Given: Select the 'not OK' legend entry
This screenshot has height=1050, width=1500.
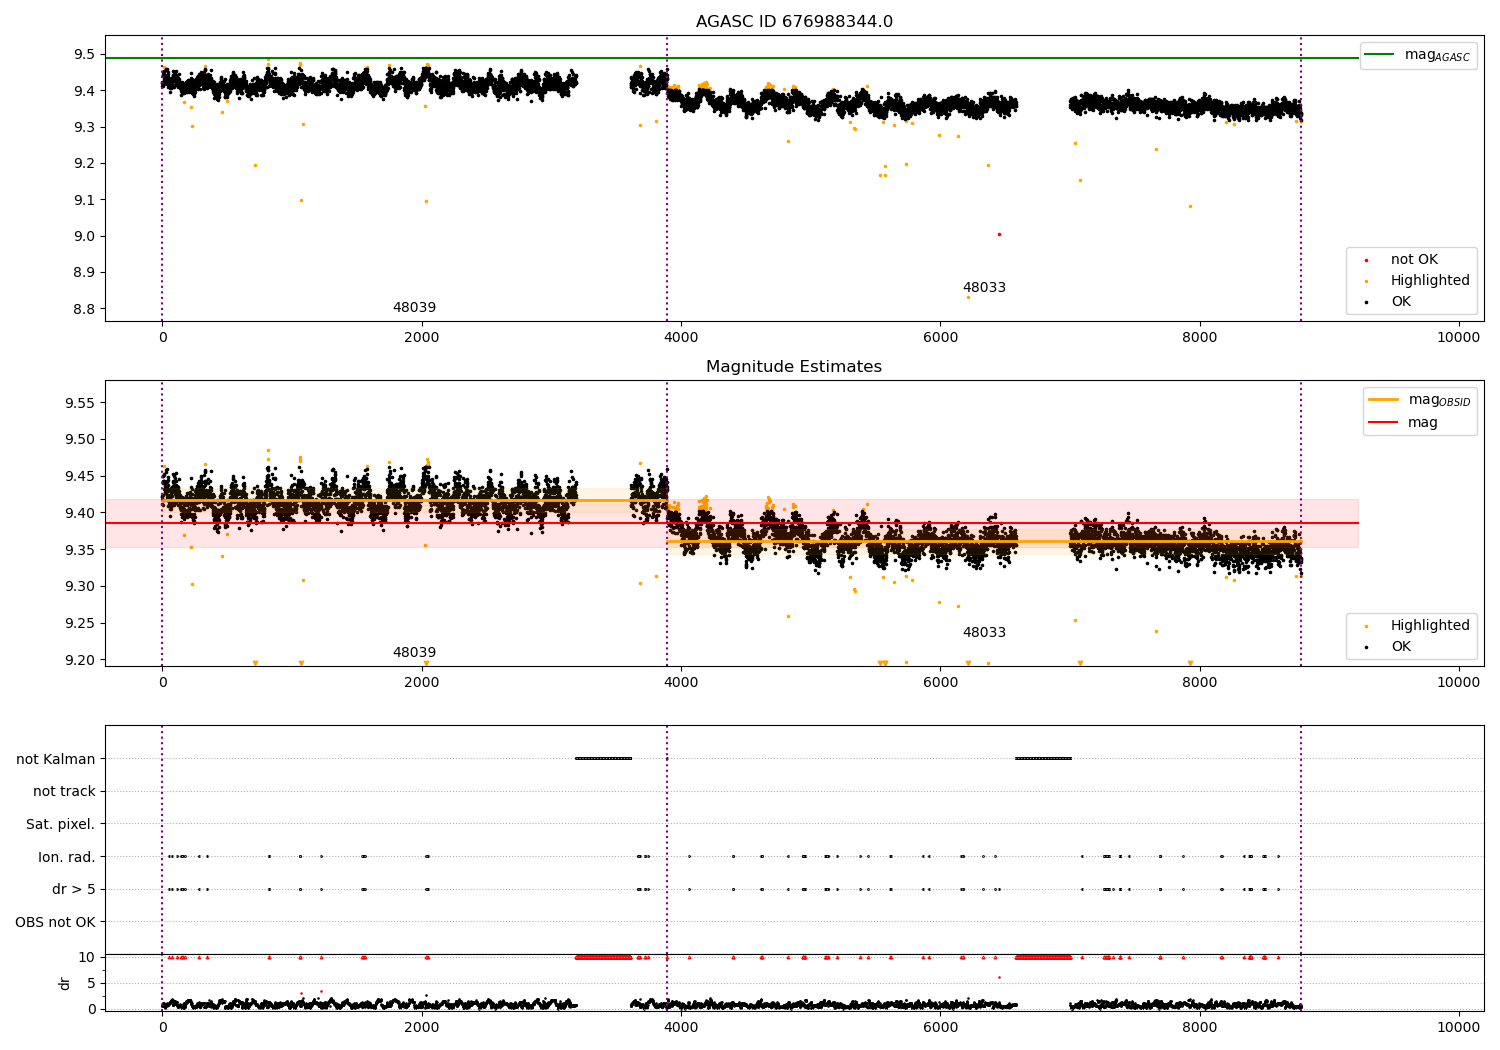Looking at the screenshot, I should point(1414,260).
